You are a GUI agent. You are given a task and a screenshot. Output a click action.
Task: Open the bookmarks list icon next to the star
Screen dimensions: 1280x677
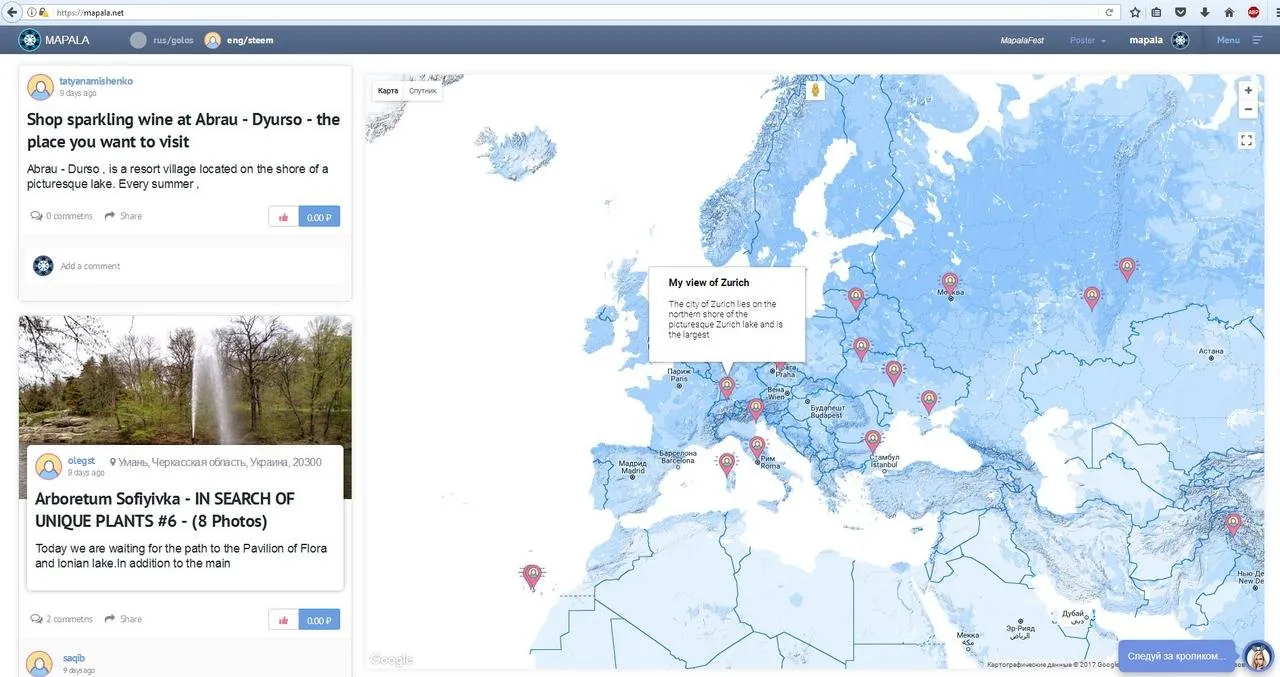(1157, 12)
